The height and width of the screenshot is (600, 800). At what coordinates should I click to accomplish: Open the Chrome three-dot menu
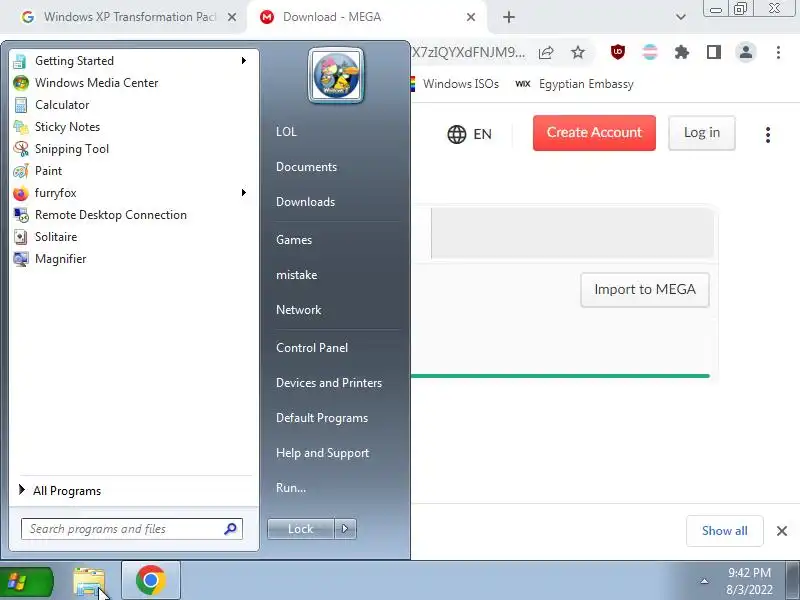[x=778, y=52]
